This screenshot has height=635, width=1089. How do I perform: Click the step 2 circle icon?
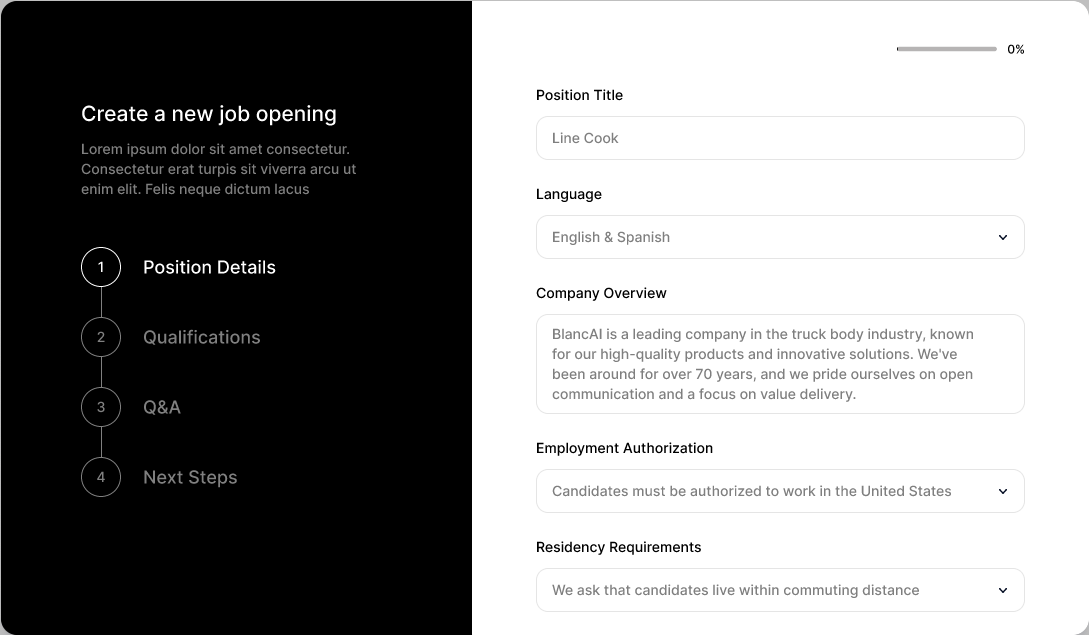pos(101,337)
